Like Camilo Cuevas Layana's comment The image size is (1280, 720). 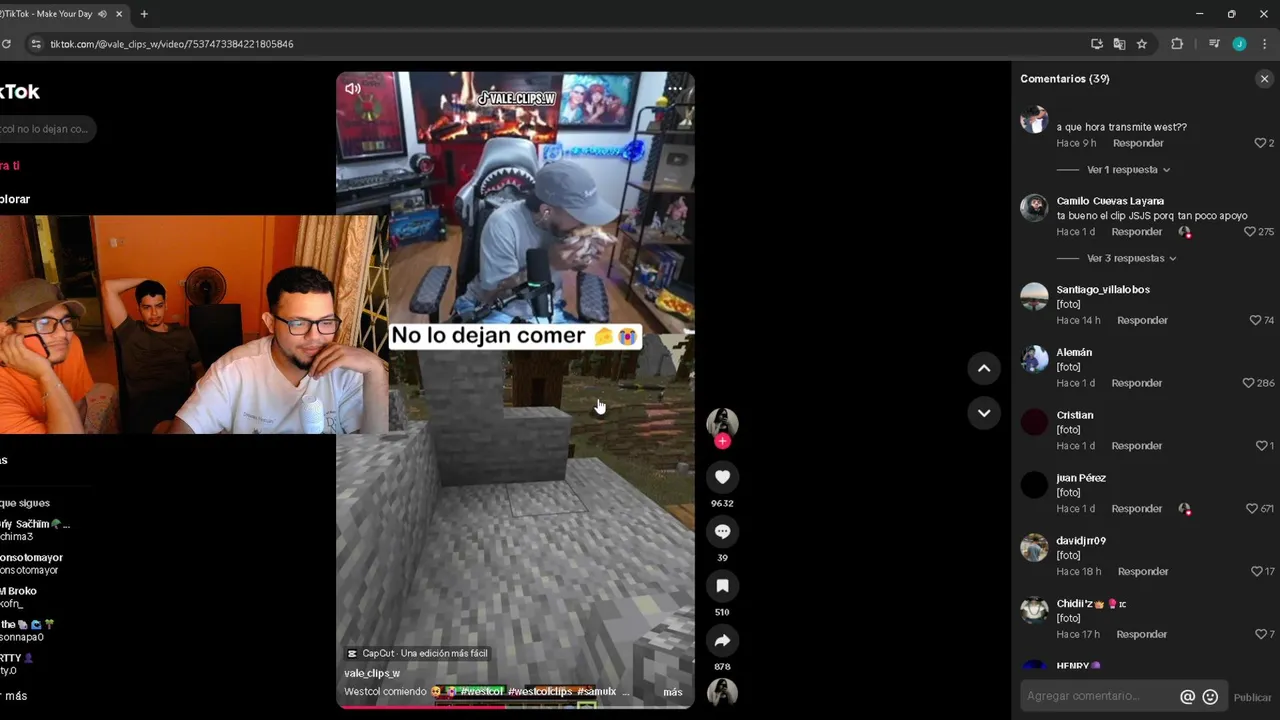pyautogui.click(x=1249, y=232)
